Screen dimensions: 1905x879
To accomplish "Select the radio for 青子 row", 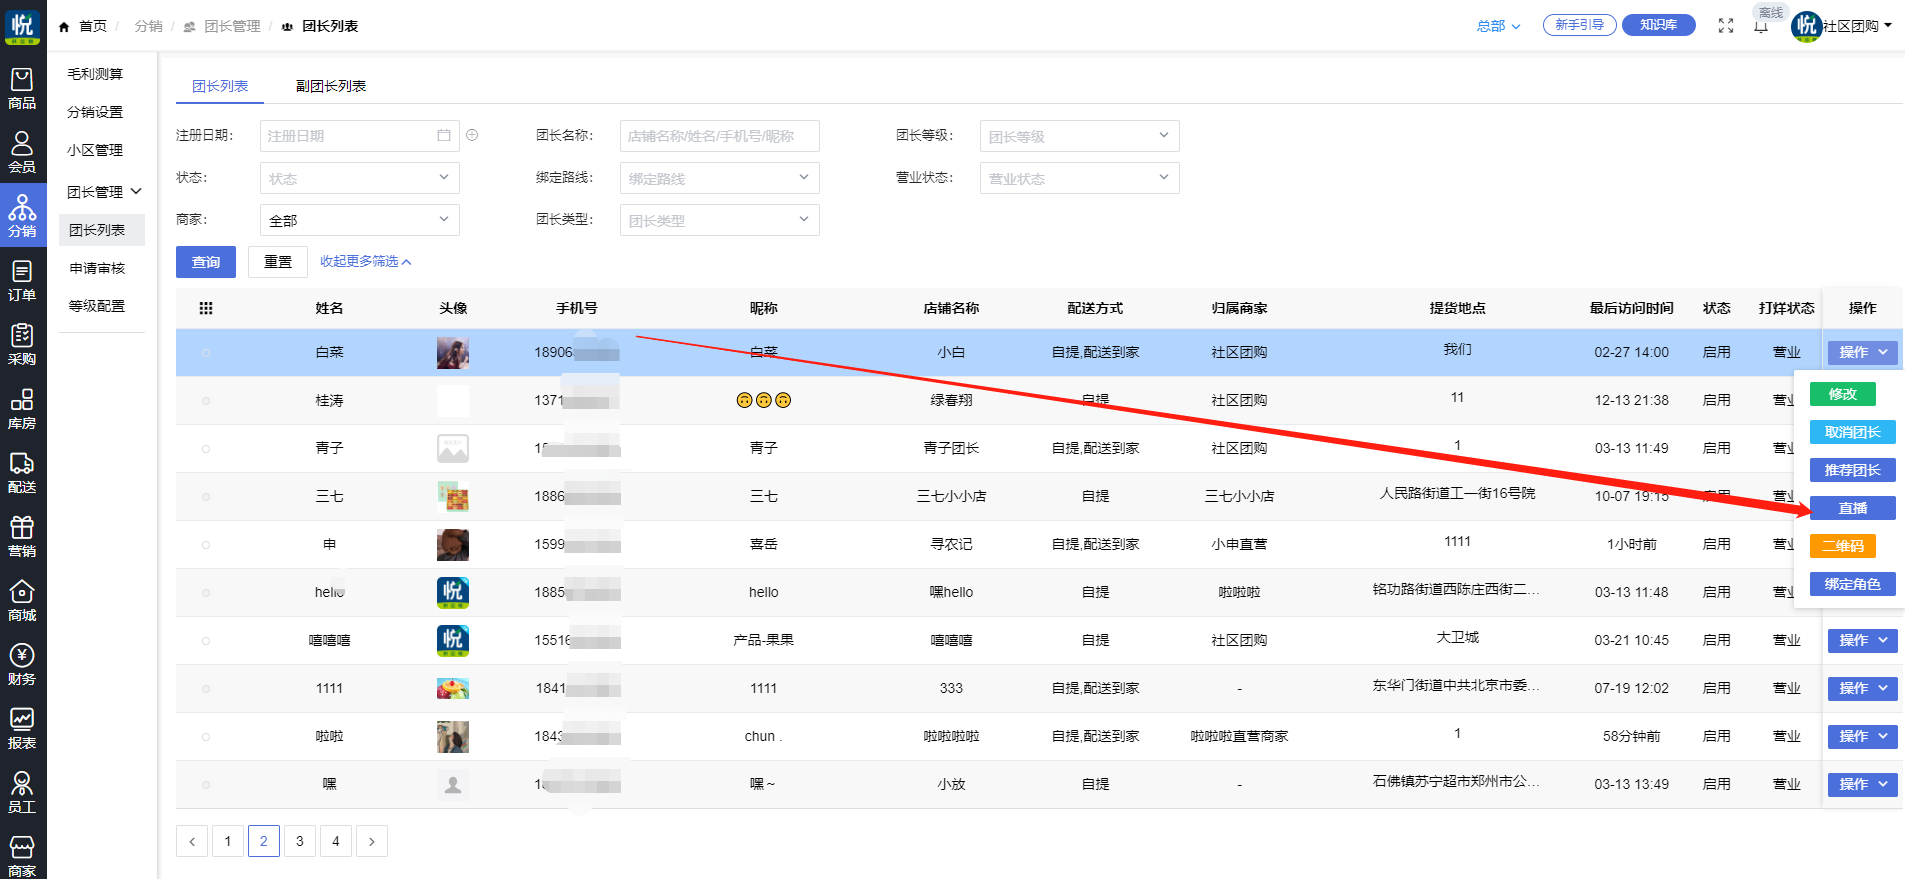I will (206, 449).
